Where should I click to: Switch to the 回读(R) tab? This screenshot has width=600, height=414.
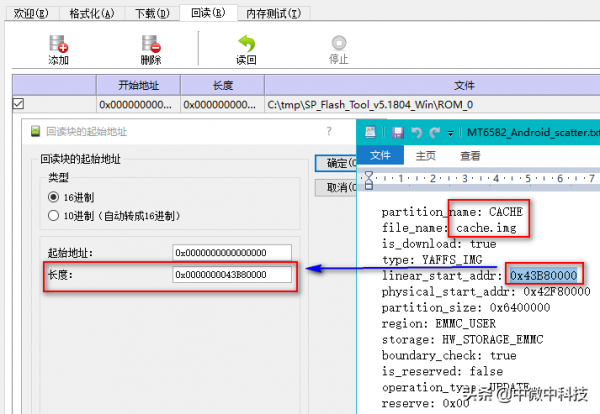pyautogui.click(x=209, y=13)
